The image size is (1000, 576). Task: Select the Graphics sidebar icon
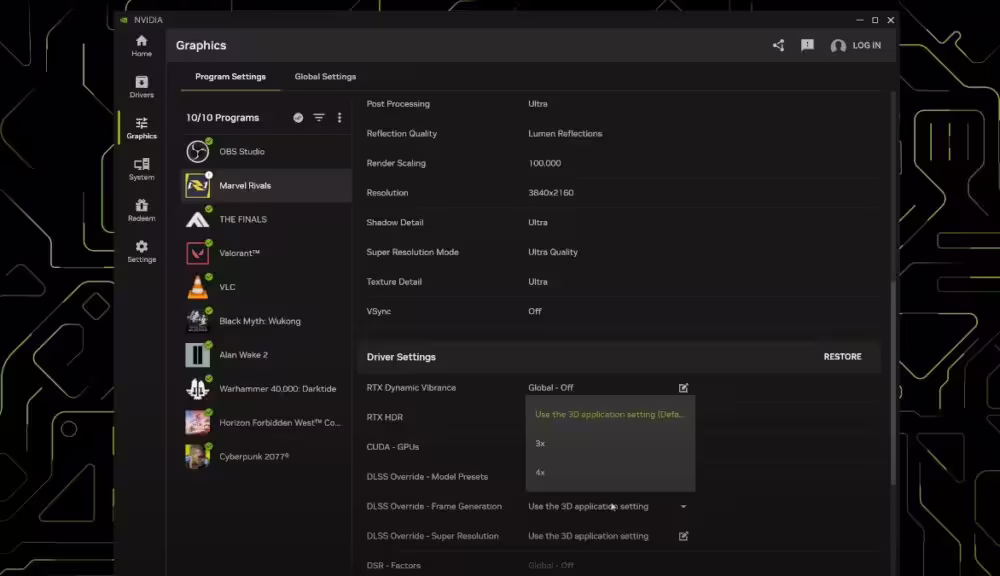click(142, 128)
